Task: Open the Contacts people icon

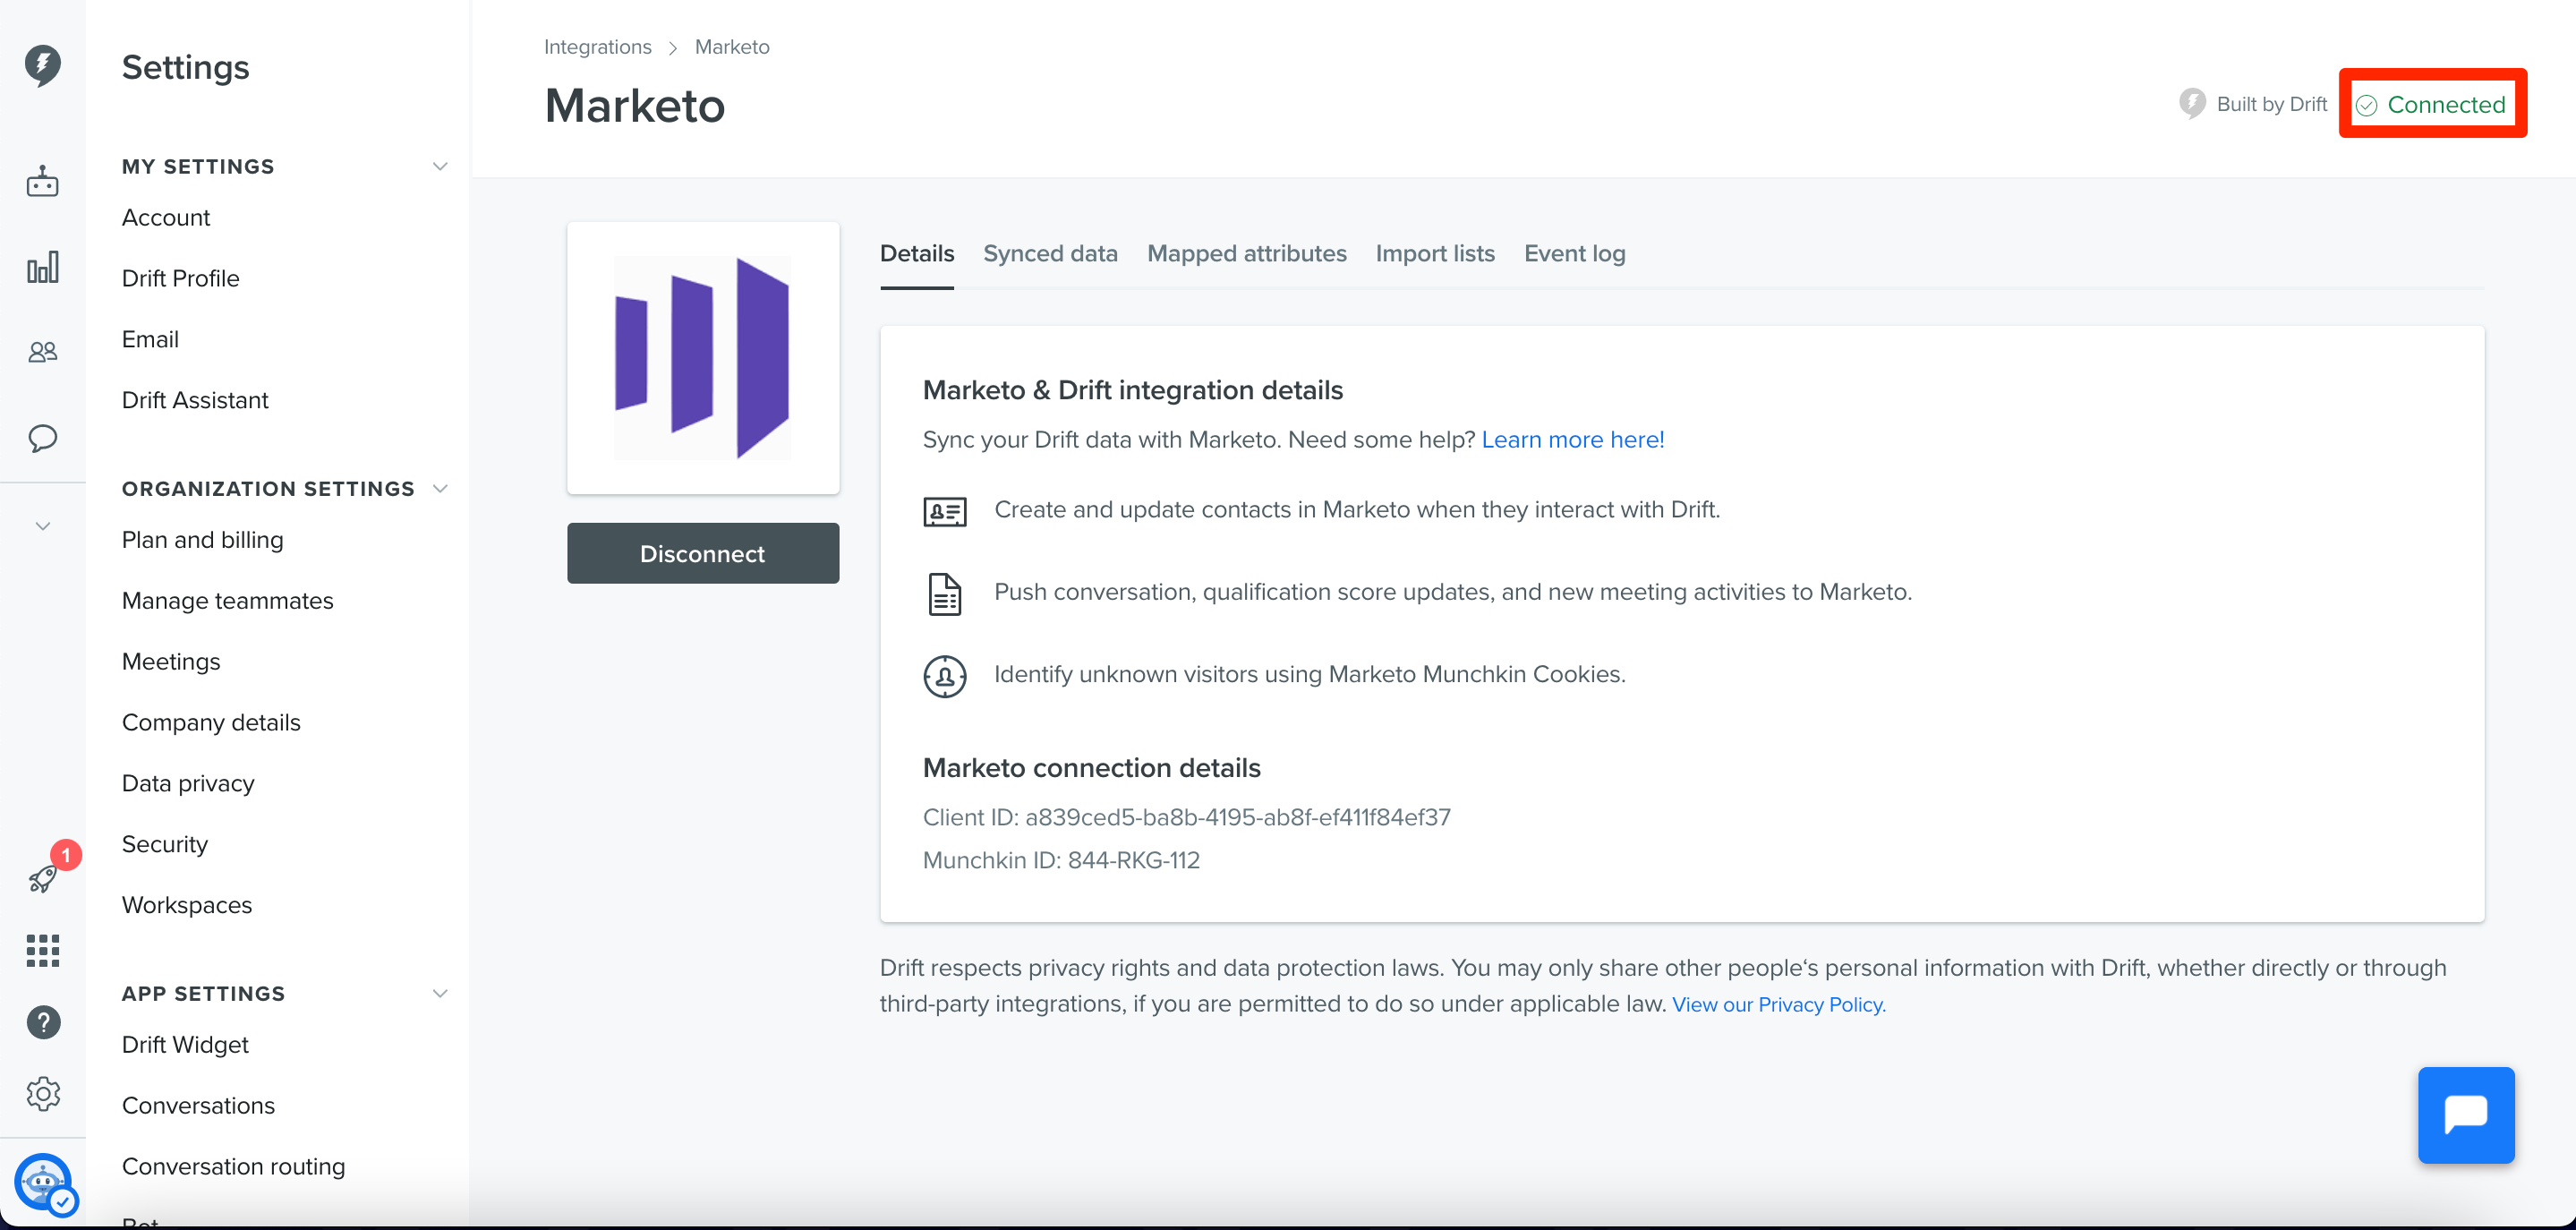Action: (x=42, y=352)
